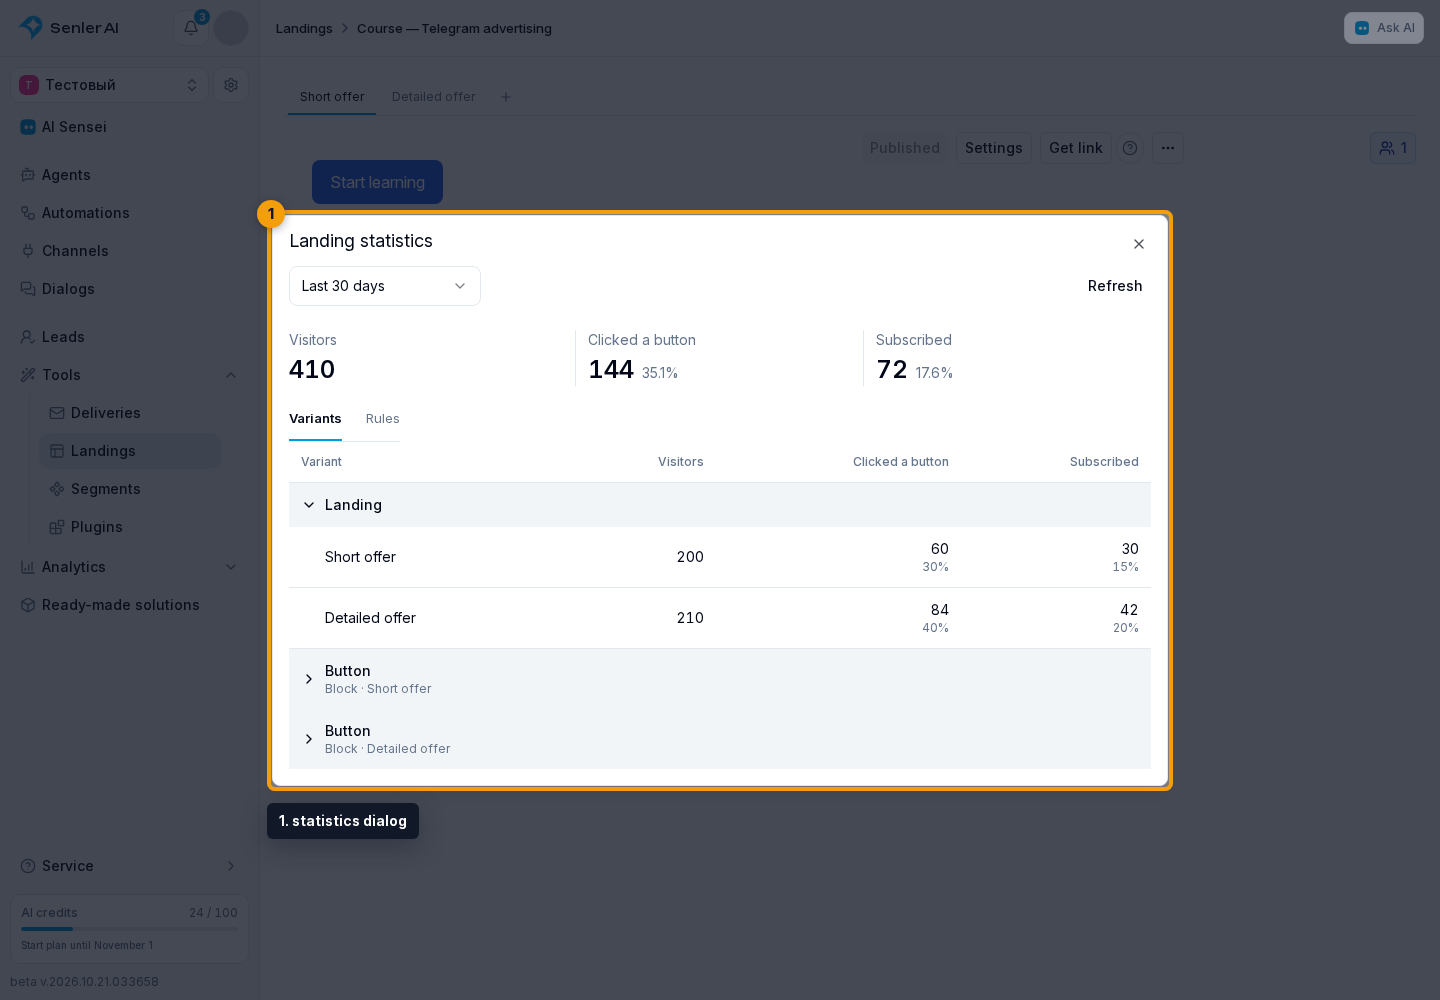Click the visitors count button showing 1
This screenshot has width=1440, height=1000.
pos(1393,148)
